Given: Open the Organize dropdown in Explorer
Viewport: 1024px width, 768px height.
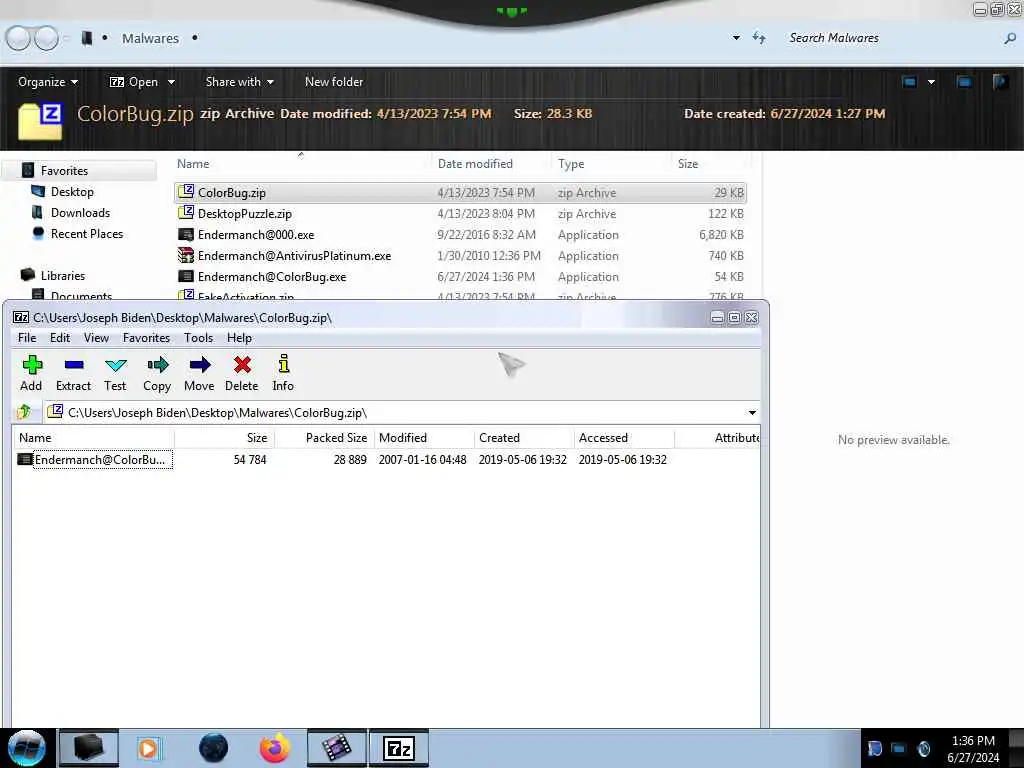Looking at the screenshot, I should (x=48, y=82).
